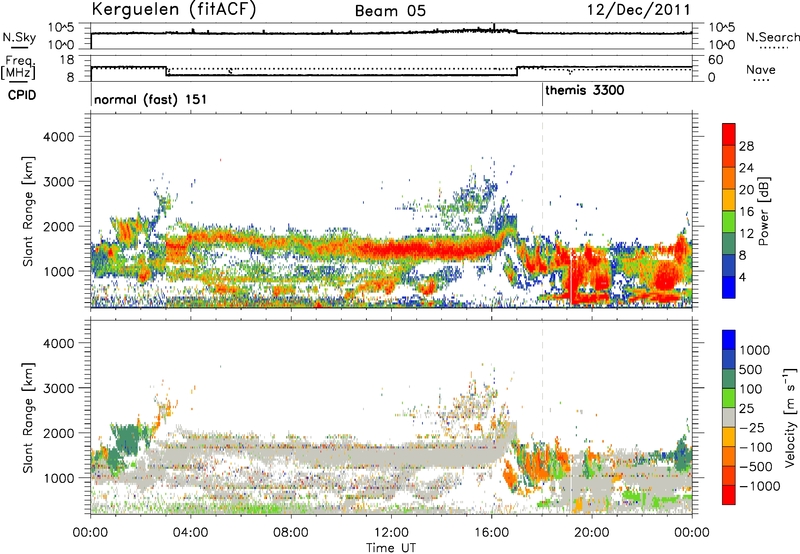
Task: Click the 'Beam 05' label
Action: (390, 11)
